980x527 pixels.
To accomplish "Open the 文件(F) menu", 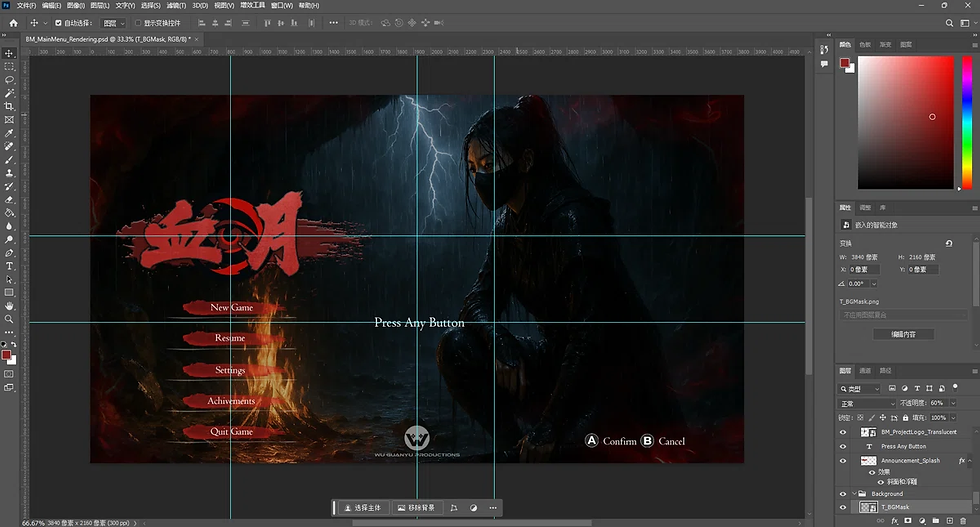I will [x=26, y=5].
